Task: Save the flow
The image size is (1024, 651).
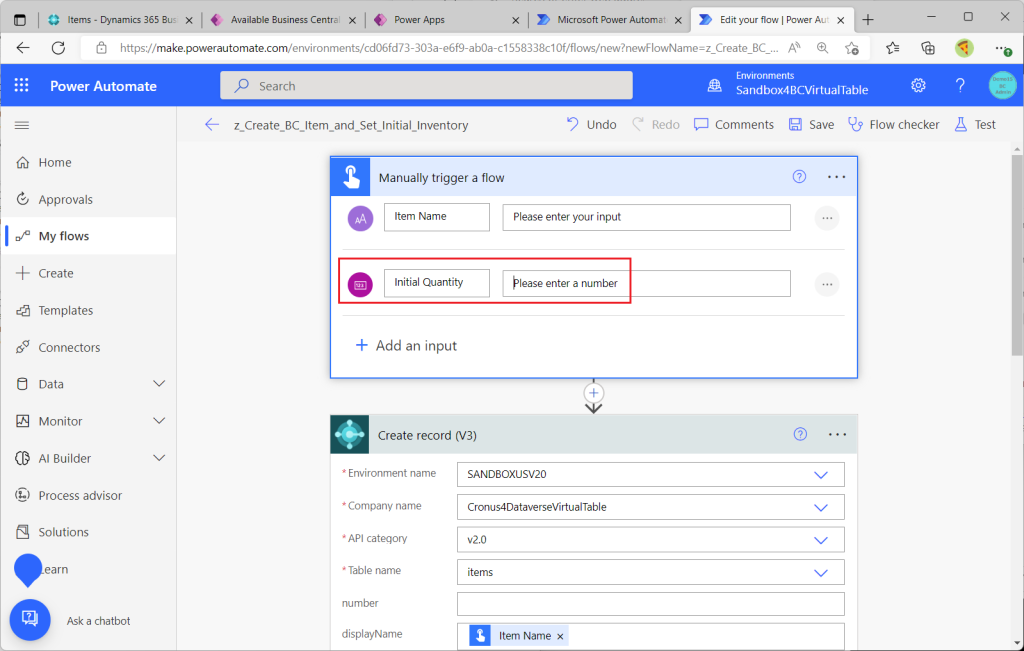Action: (811, 125)
